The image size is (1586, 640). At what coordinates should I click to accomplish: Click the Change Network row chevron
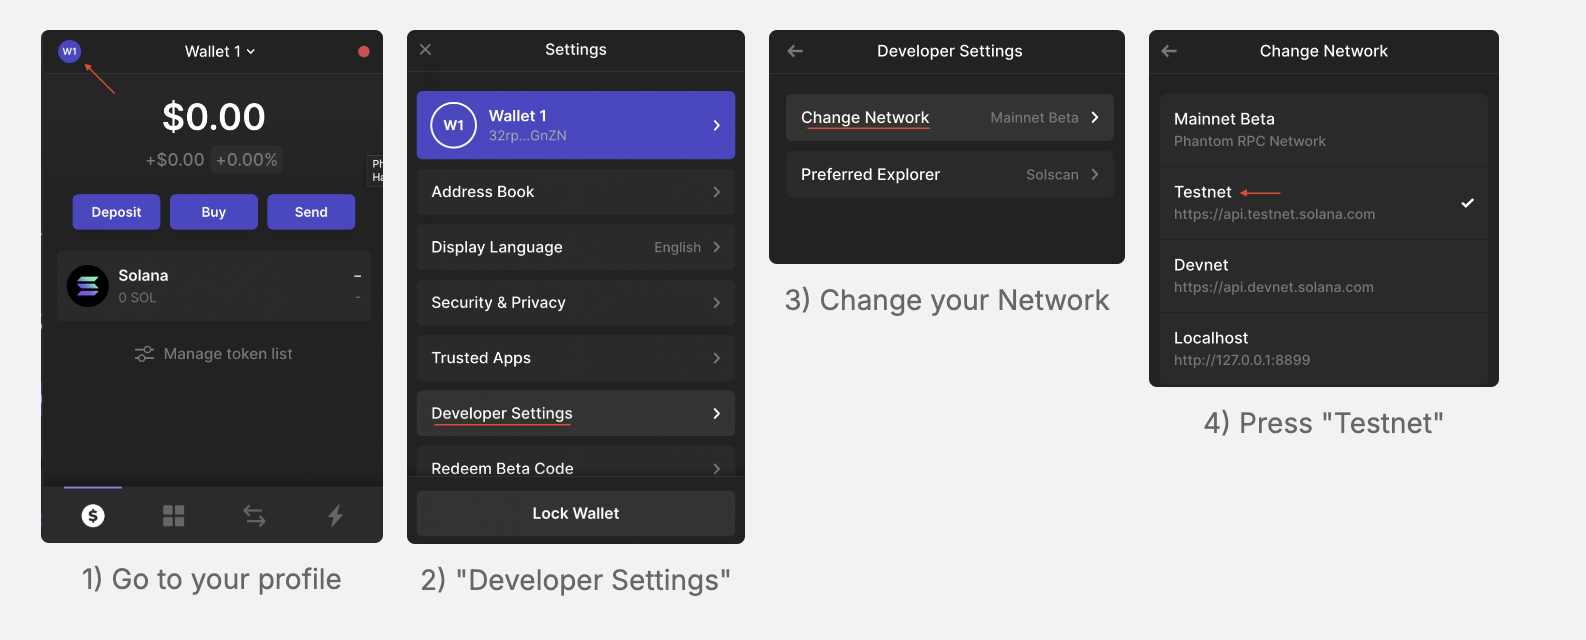coord(1095,117)
